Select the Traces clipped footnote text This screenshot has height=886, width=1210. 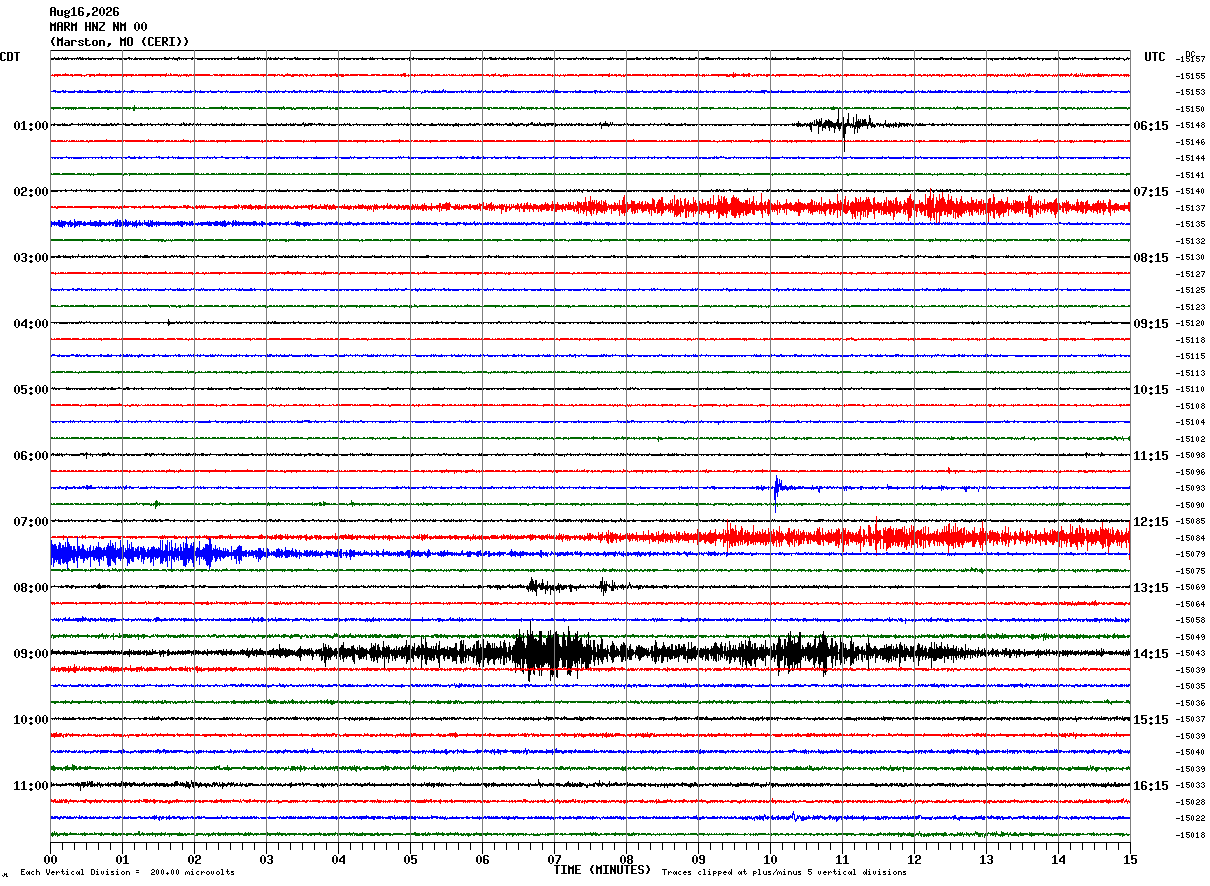[784, 873]
